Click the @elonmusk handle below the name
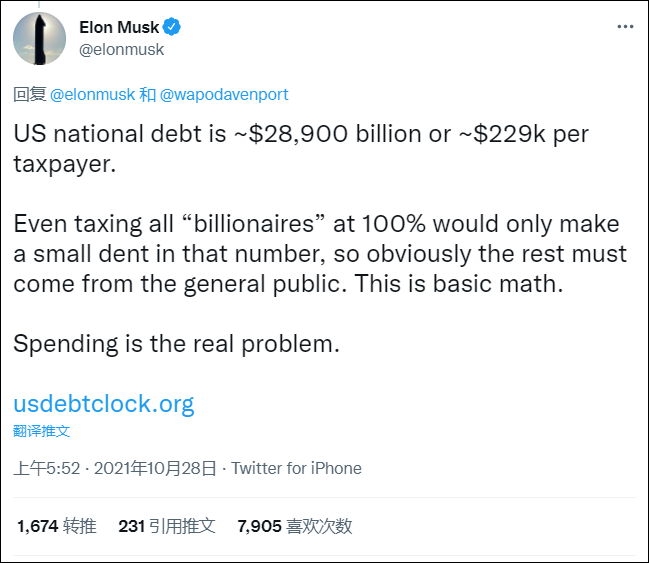The image size is (649, 563). coord(121,49)
